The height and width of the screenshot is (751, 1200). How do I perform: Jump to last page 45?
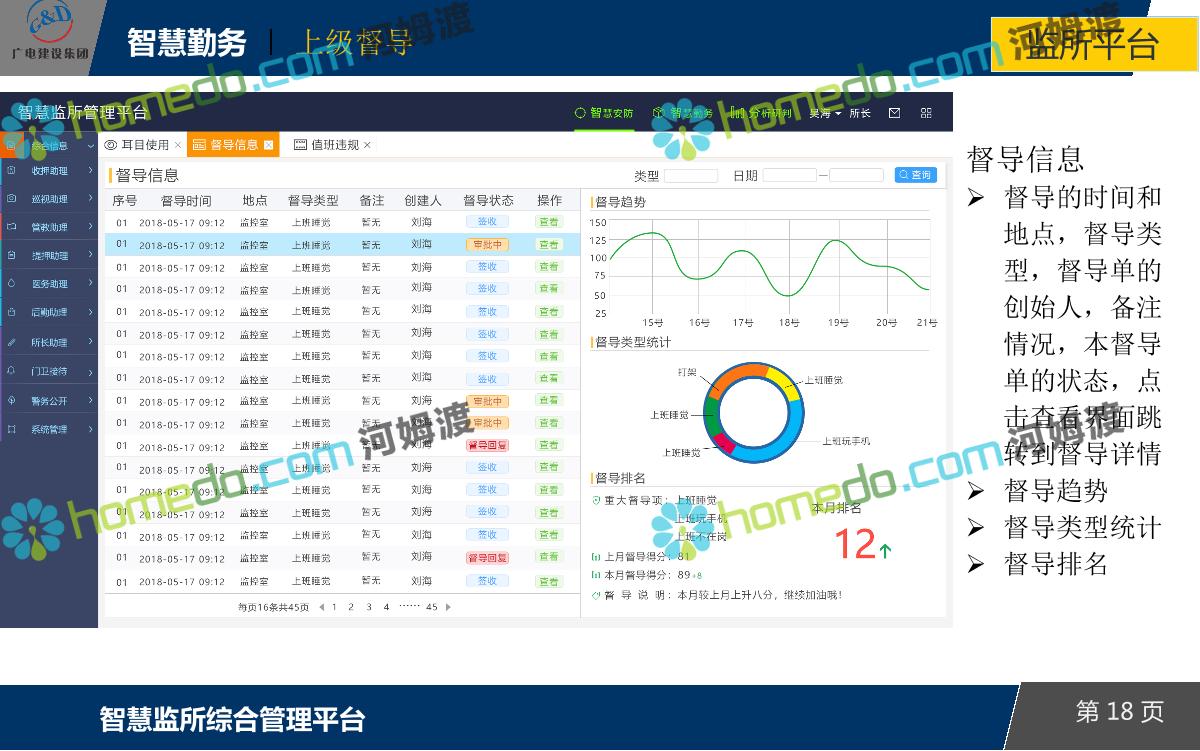point(432,607)
